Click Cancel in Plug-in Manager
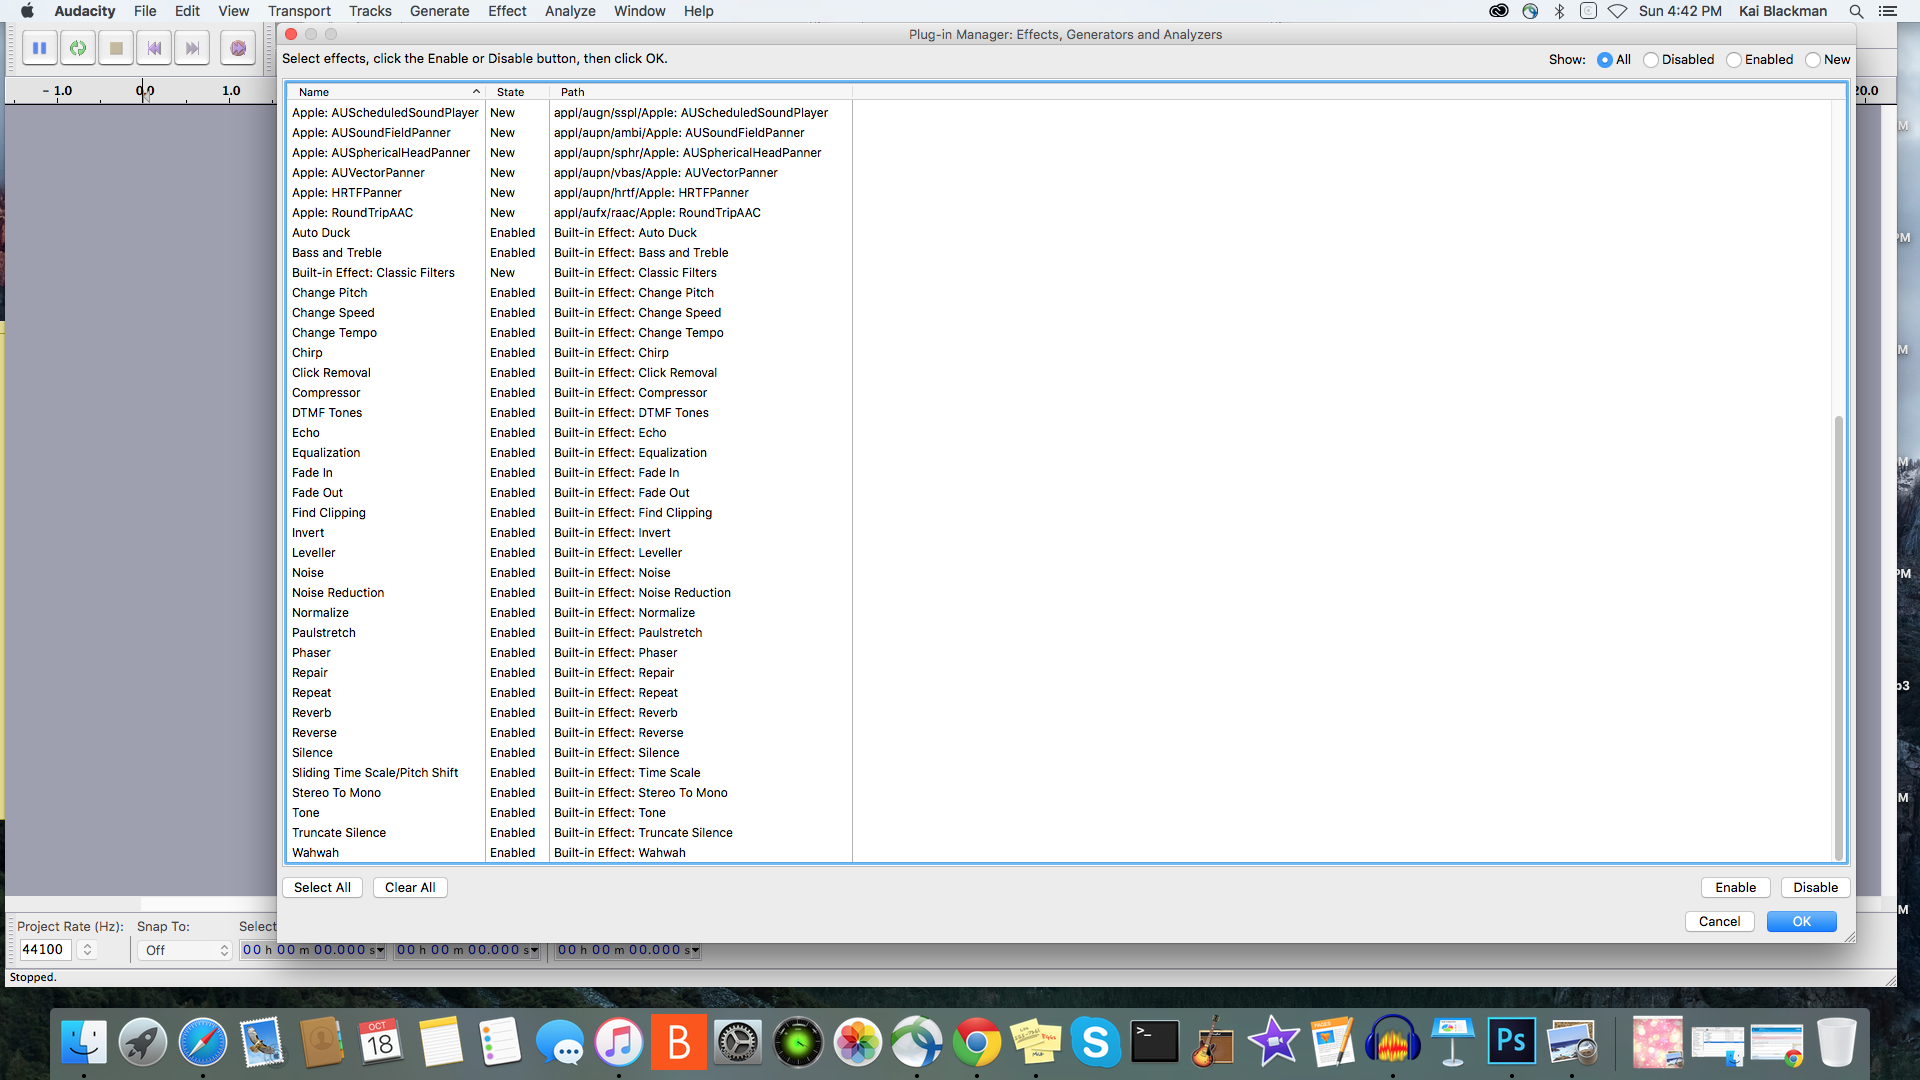Image resolution: width=1920 pixels, height=1080 pixels. coord(1719,922)
